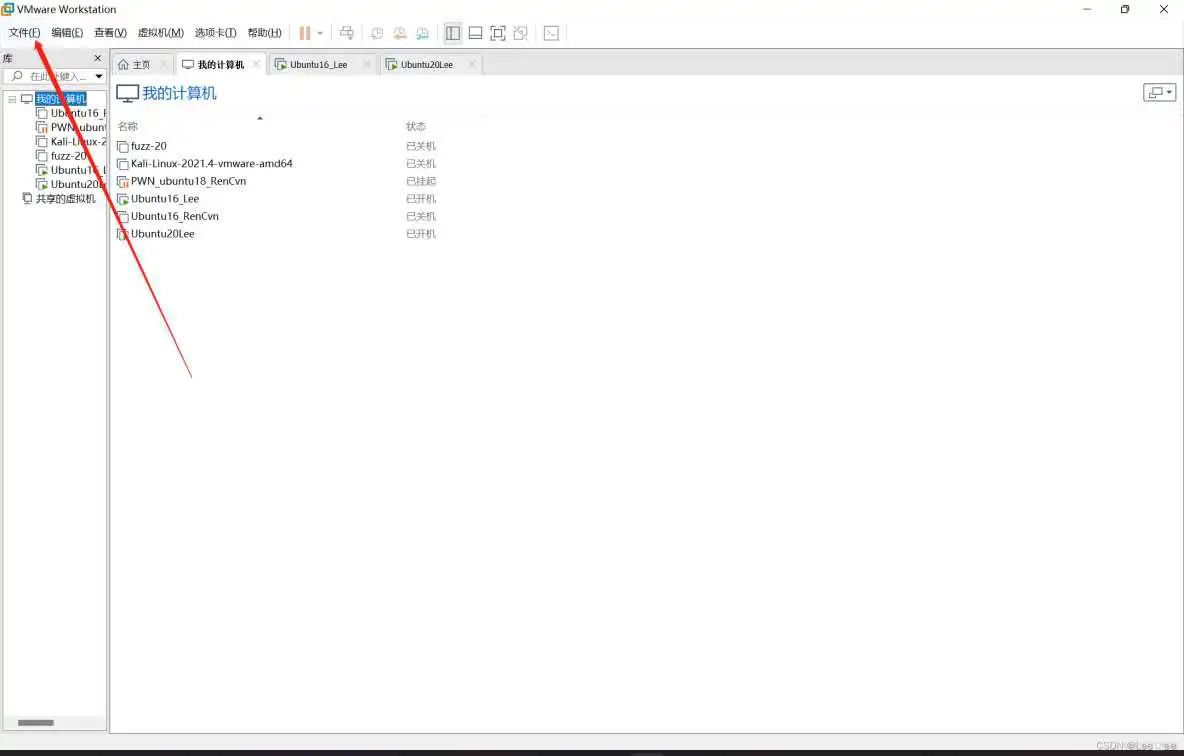Toggle Unity mode icon in the toolbar

(x=520, y=33)
